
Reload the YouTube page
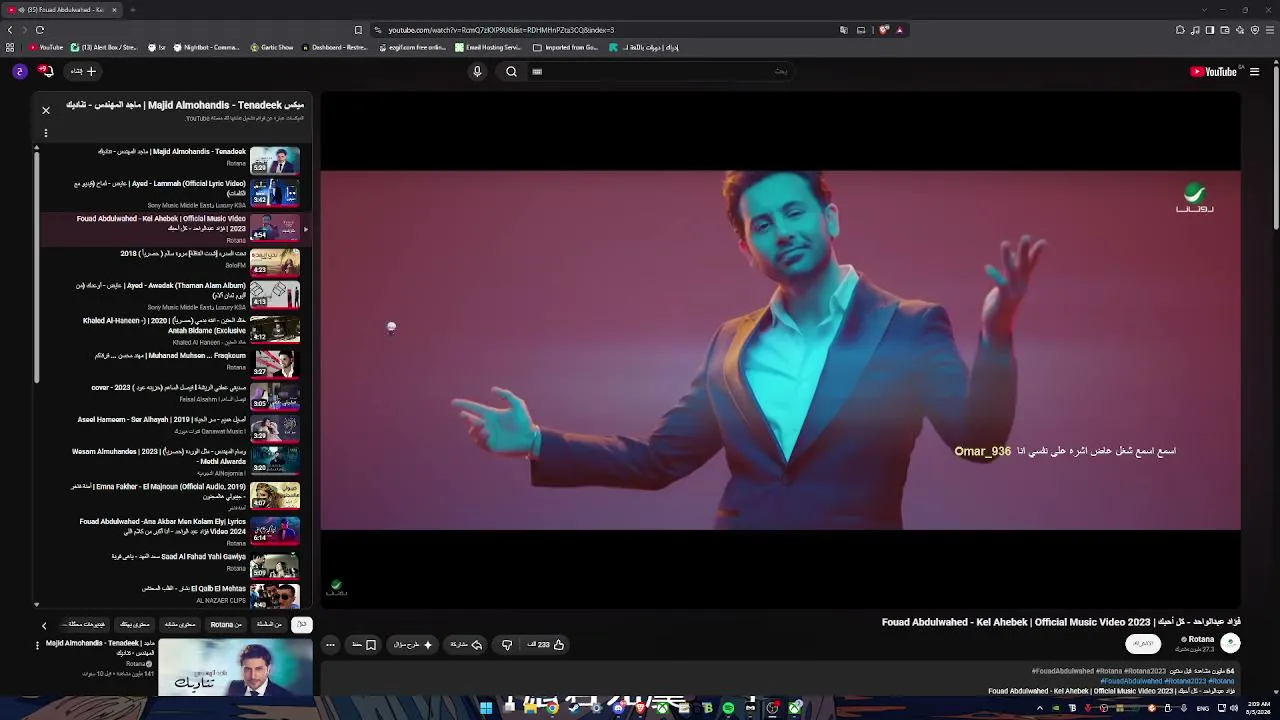pyautogui.click(x=40, y=30)
